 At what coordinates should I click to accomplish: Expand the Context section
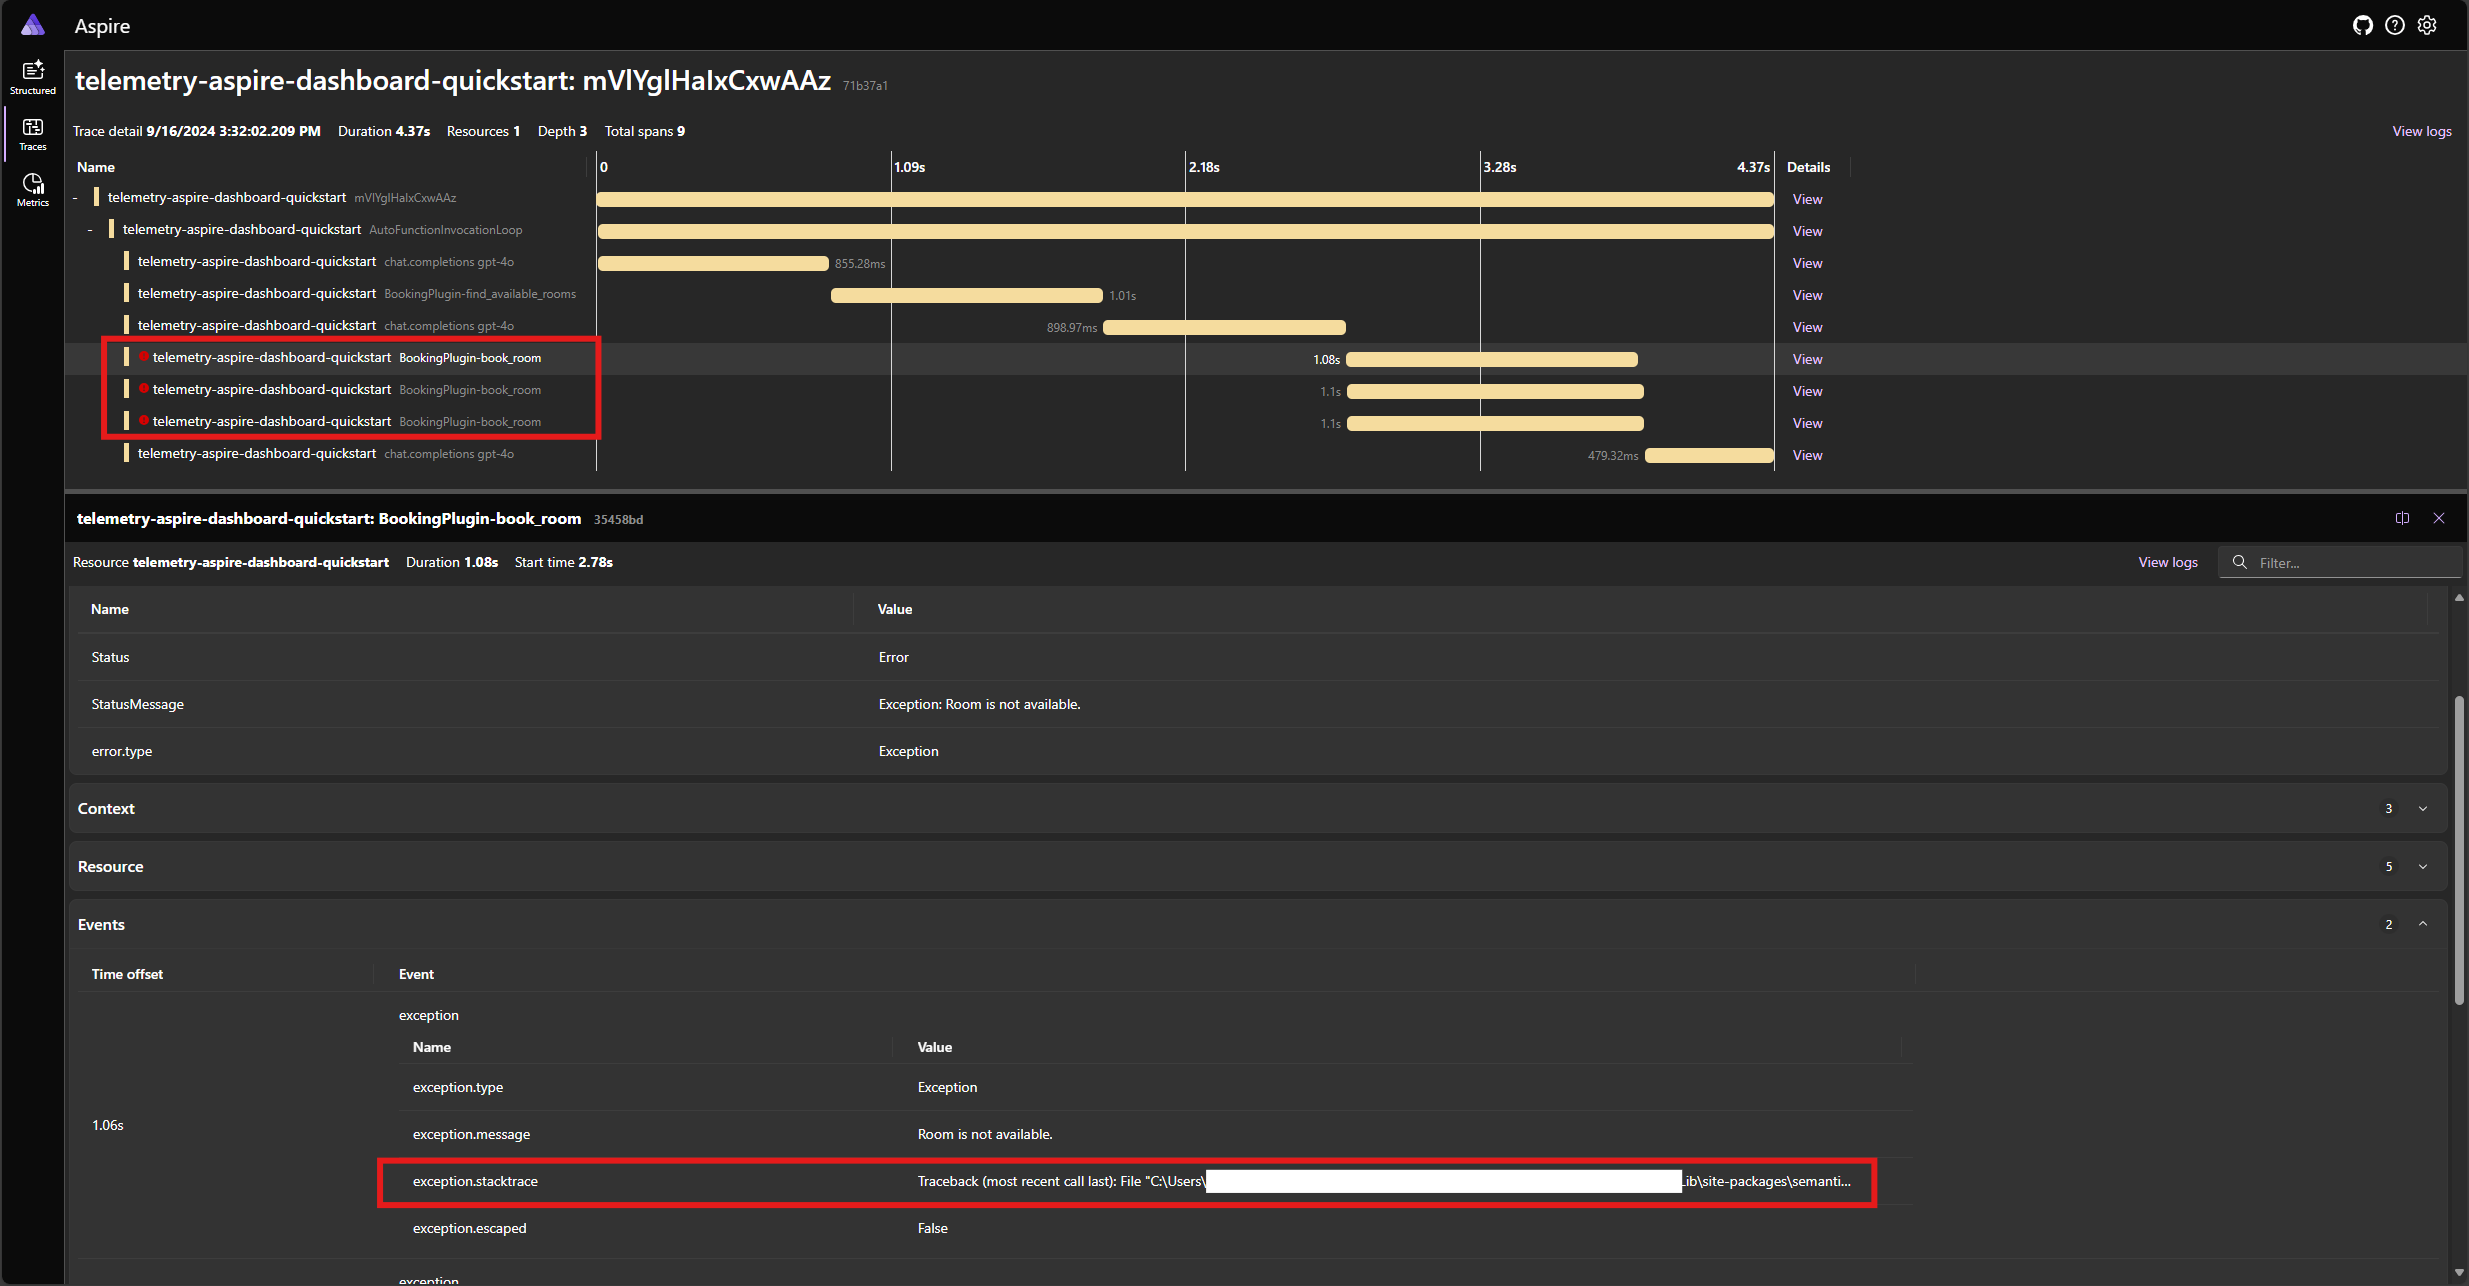pyautogui.click(x=2423, y=808)
